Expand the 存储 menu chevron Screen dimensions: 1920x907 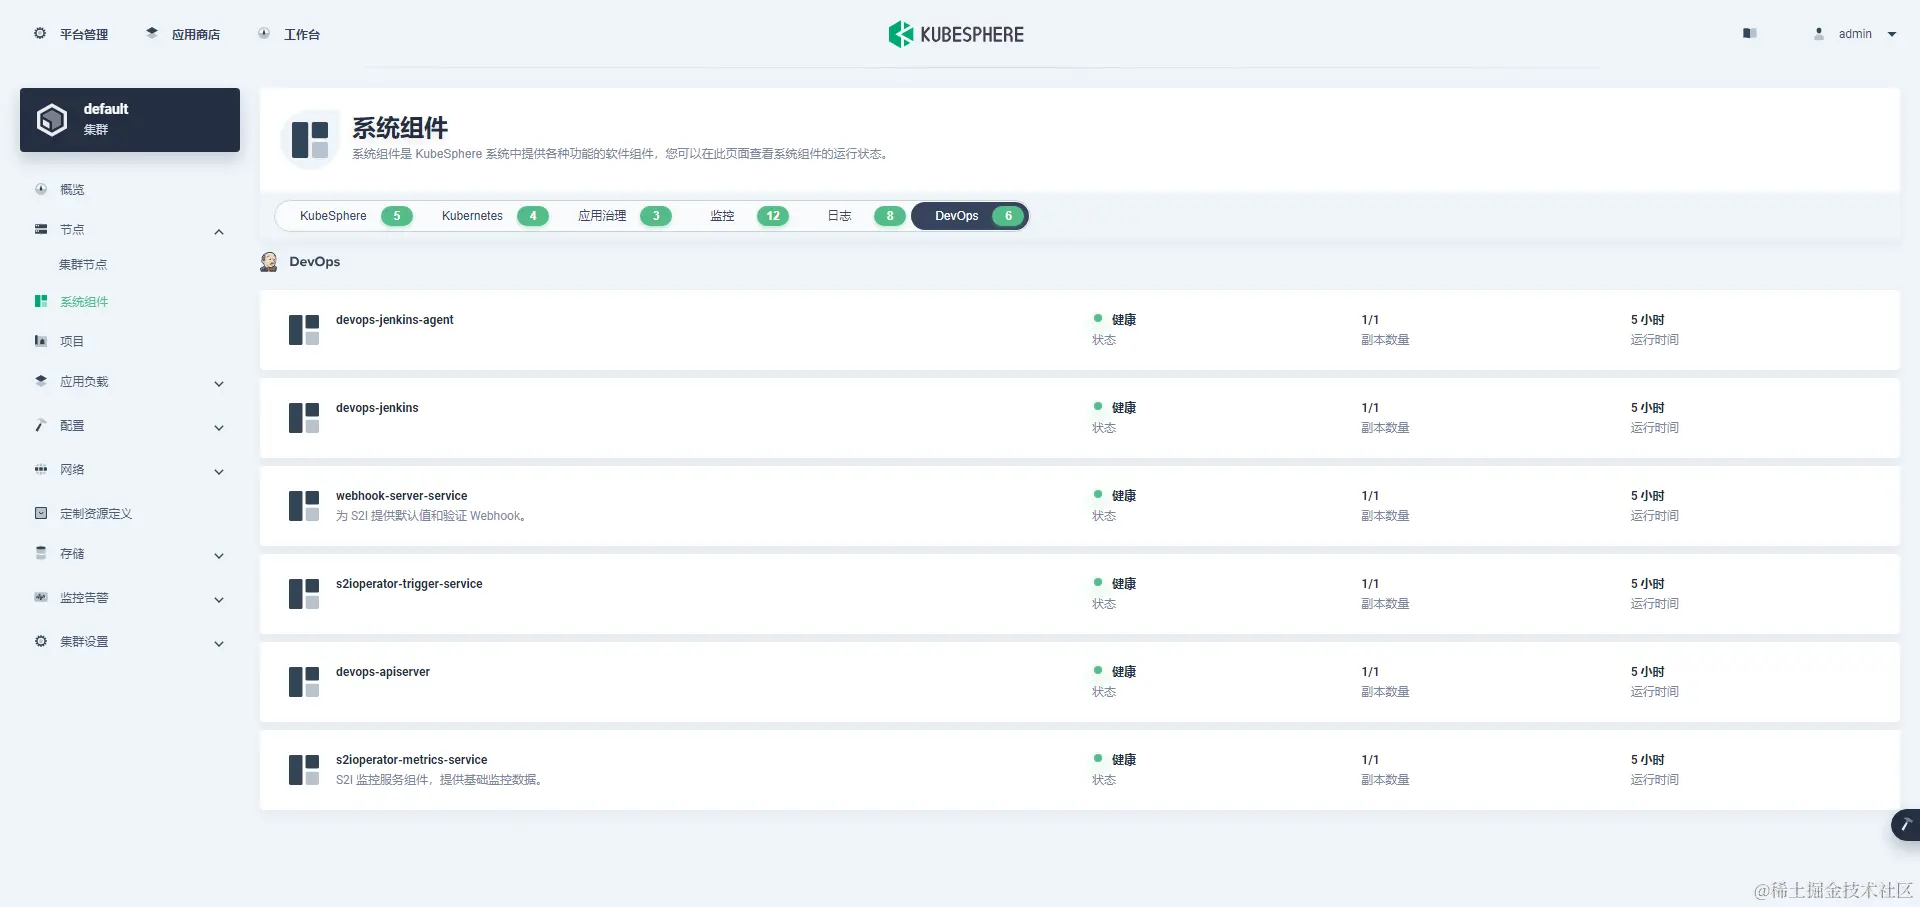pos(219,556)
